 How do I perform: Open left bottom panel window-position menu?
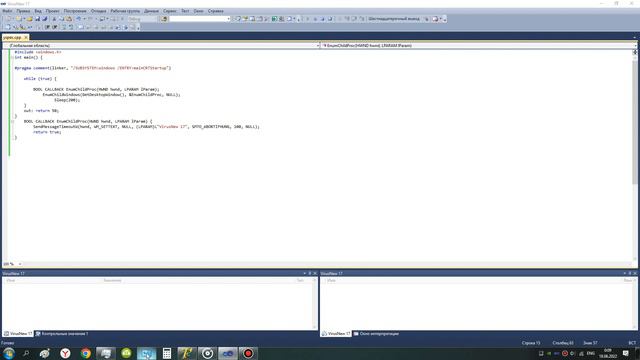click(x=304, y=273)
